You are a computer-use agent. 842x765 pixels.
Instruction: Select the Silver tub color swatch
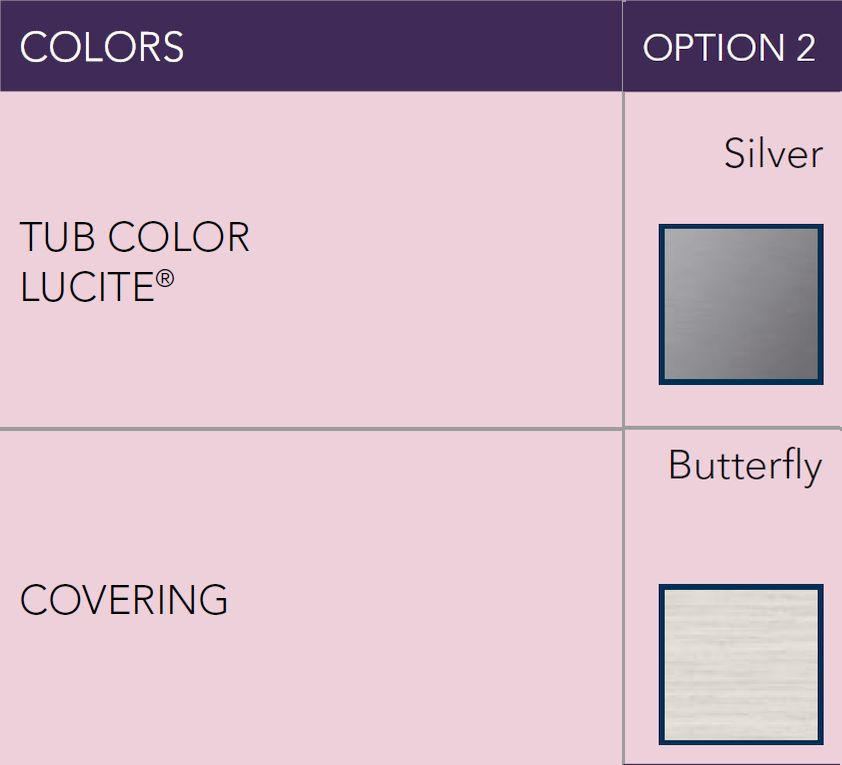pyautogui.click(x=741, y=304)
